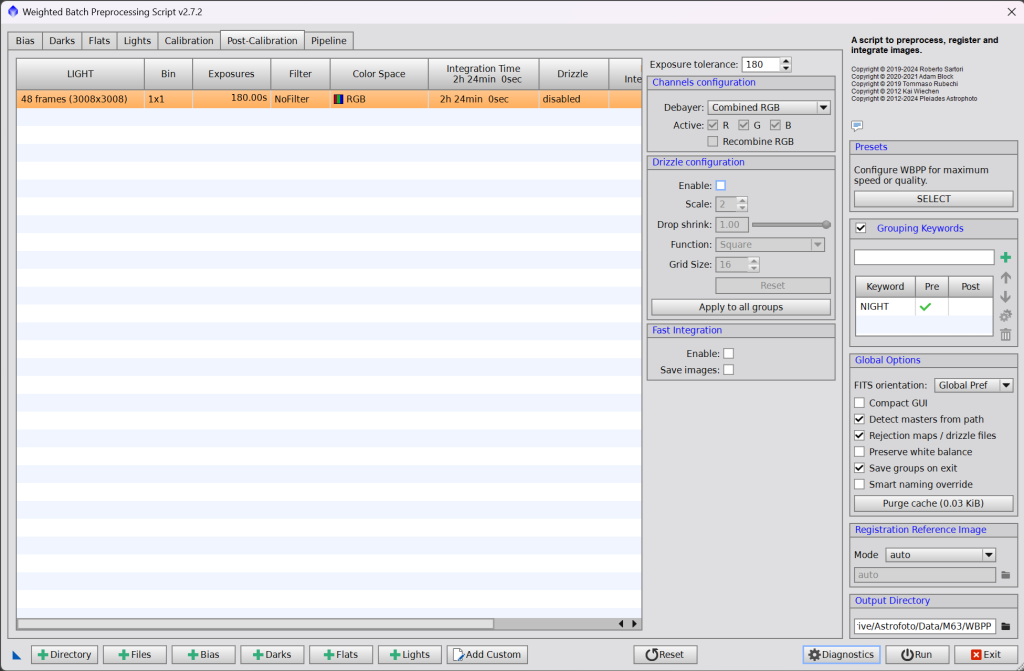Image resolution: width=1024 pixels, height=671 pixels.
Task: Click the green plus add keyword icon
Action: coord(1005,258)
